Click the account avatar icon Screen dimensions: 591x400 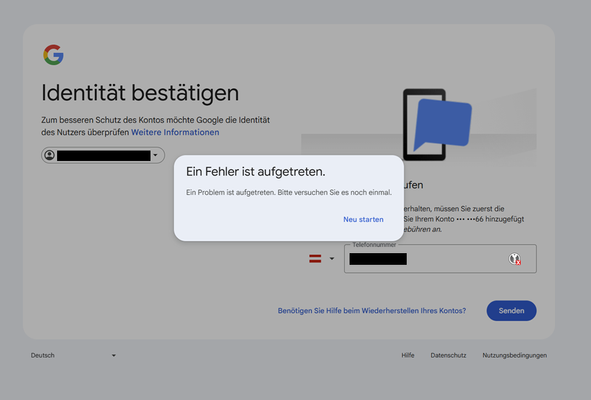tap(49, 155)
